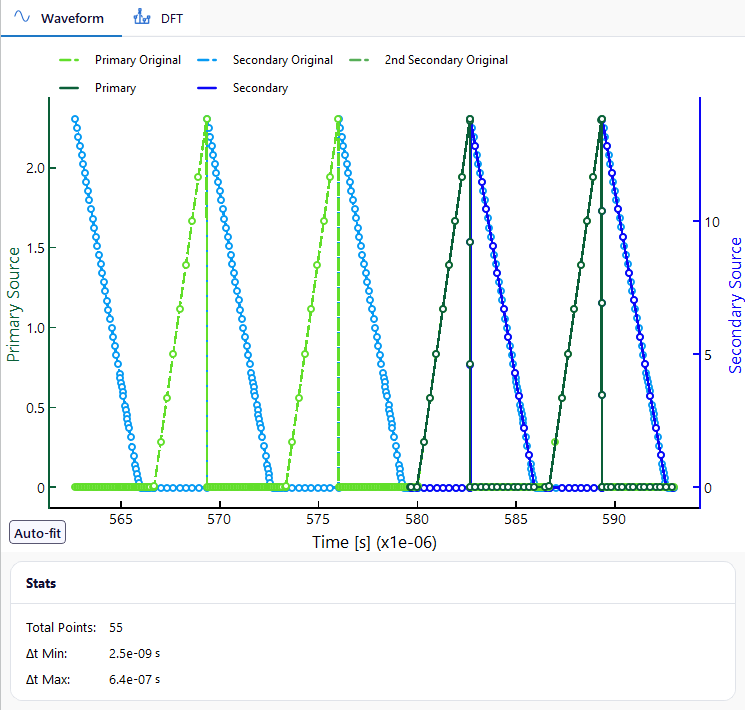Toggle the 2nd Secondary Original legend entry
This screenshot has width=745, height=710.
pos(428,60)
